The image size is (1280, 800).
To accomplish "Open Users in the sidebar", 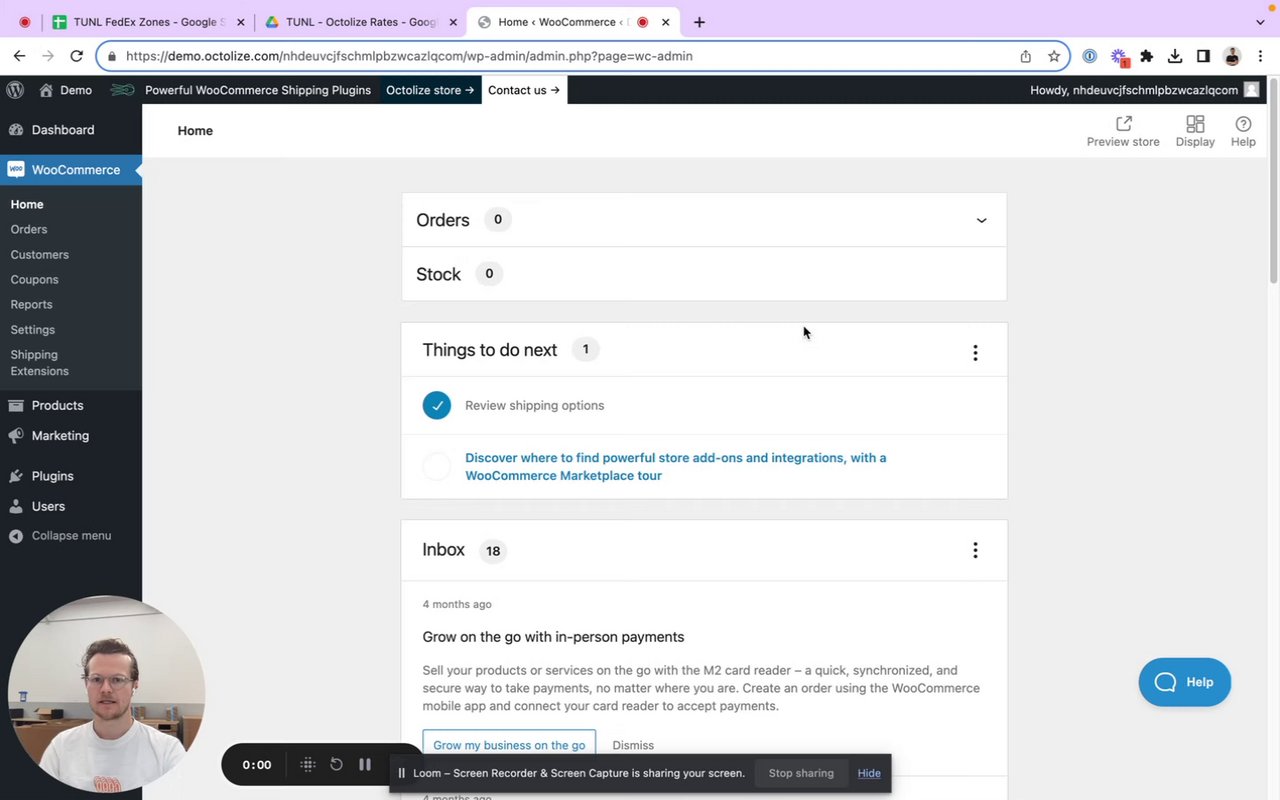I will click(x=48, y=506).
